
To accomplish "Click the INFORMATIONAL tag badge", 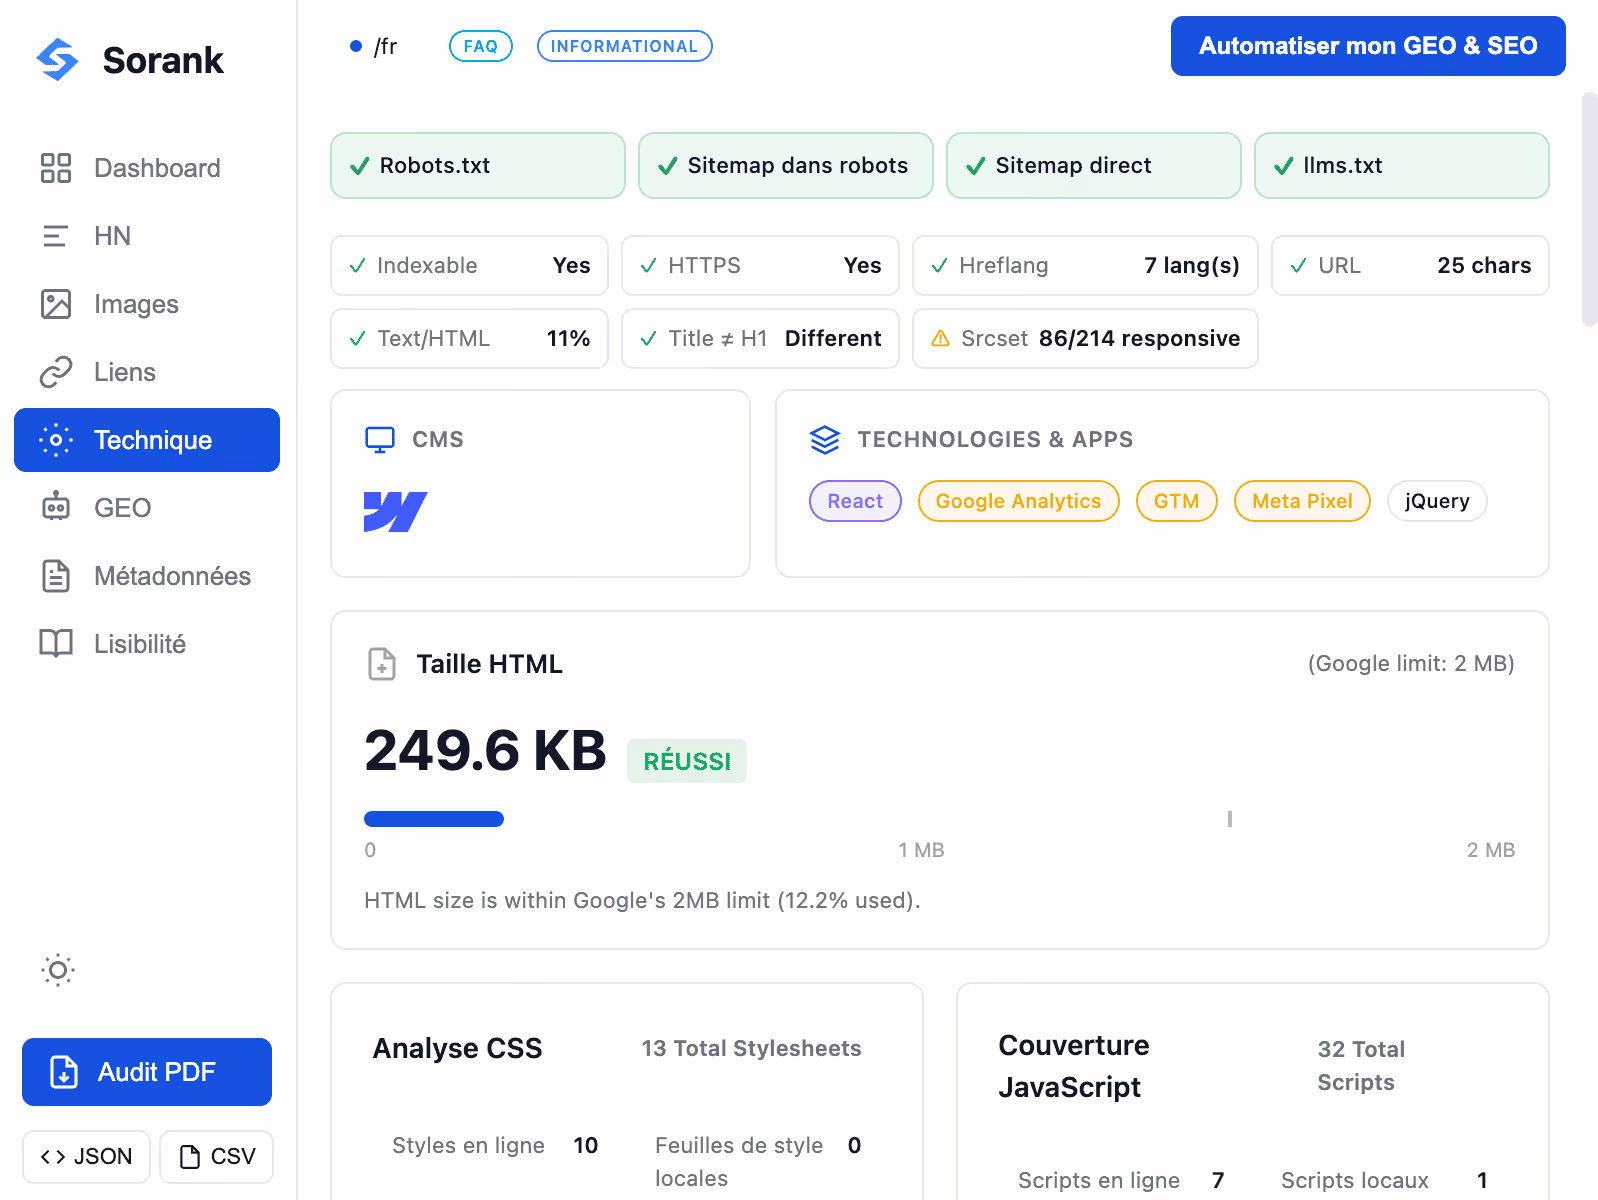I will 625,46.
